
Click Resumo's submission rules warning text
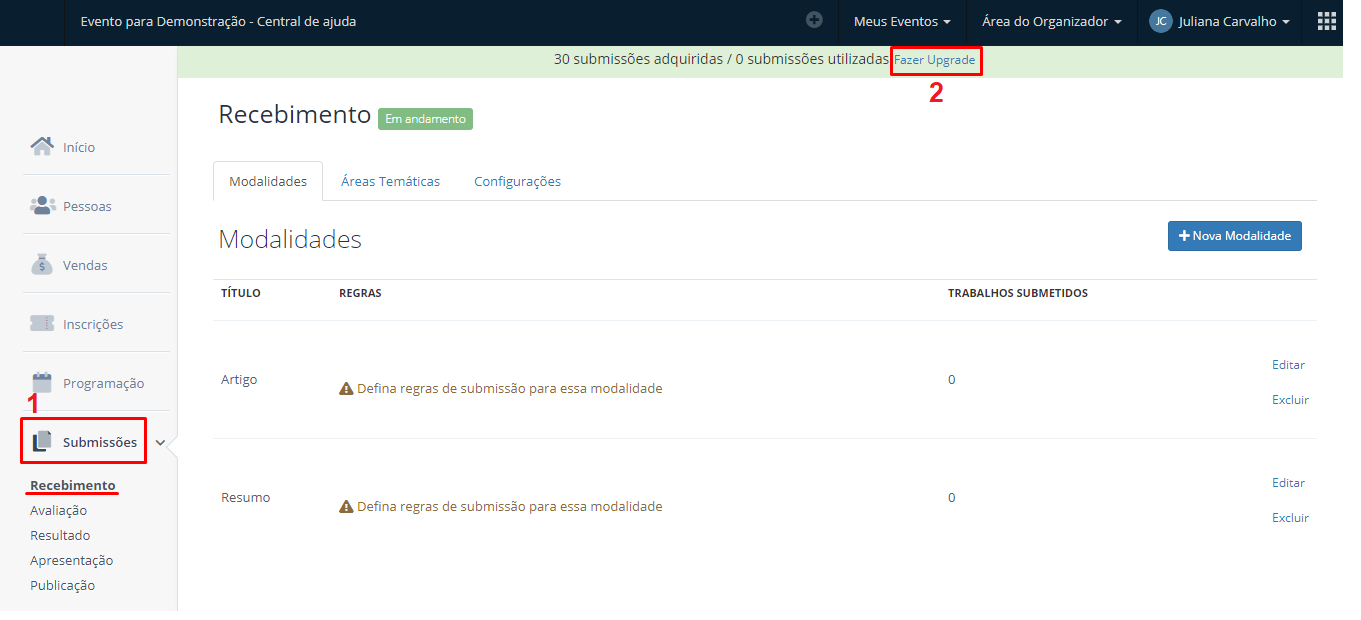click(509, 506)
